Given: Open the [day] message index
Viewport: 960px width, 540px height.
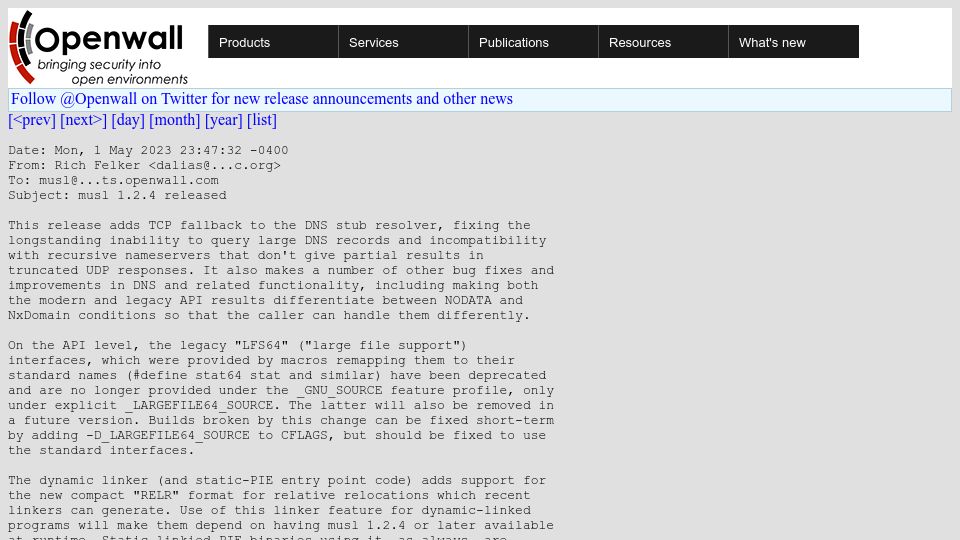Looking at the screenshot, I should 128,120.
